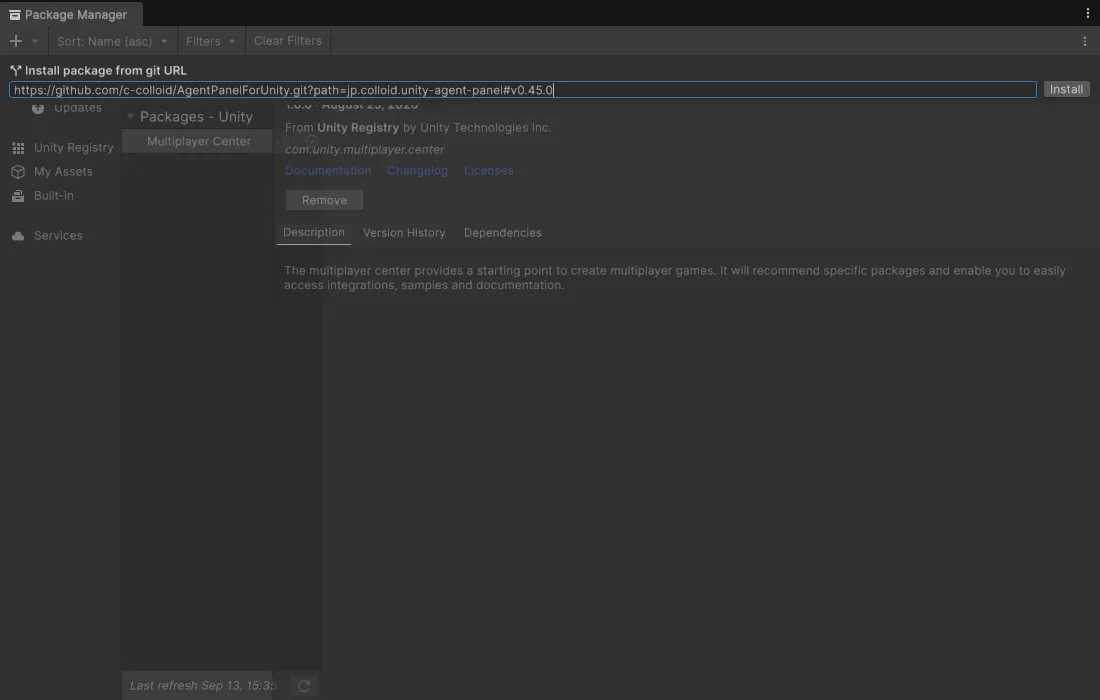Click the My Assets cube icon
The height and width of the screenshot is (700, 1100).
click(x=18, y=172)
